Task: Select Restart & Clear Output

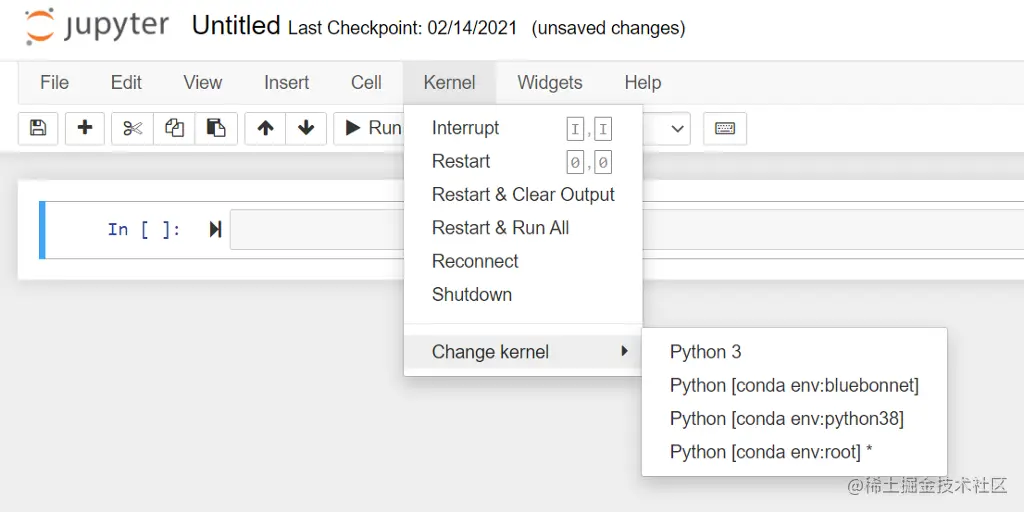Action: click(523, 195)
